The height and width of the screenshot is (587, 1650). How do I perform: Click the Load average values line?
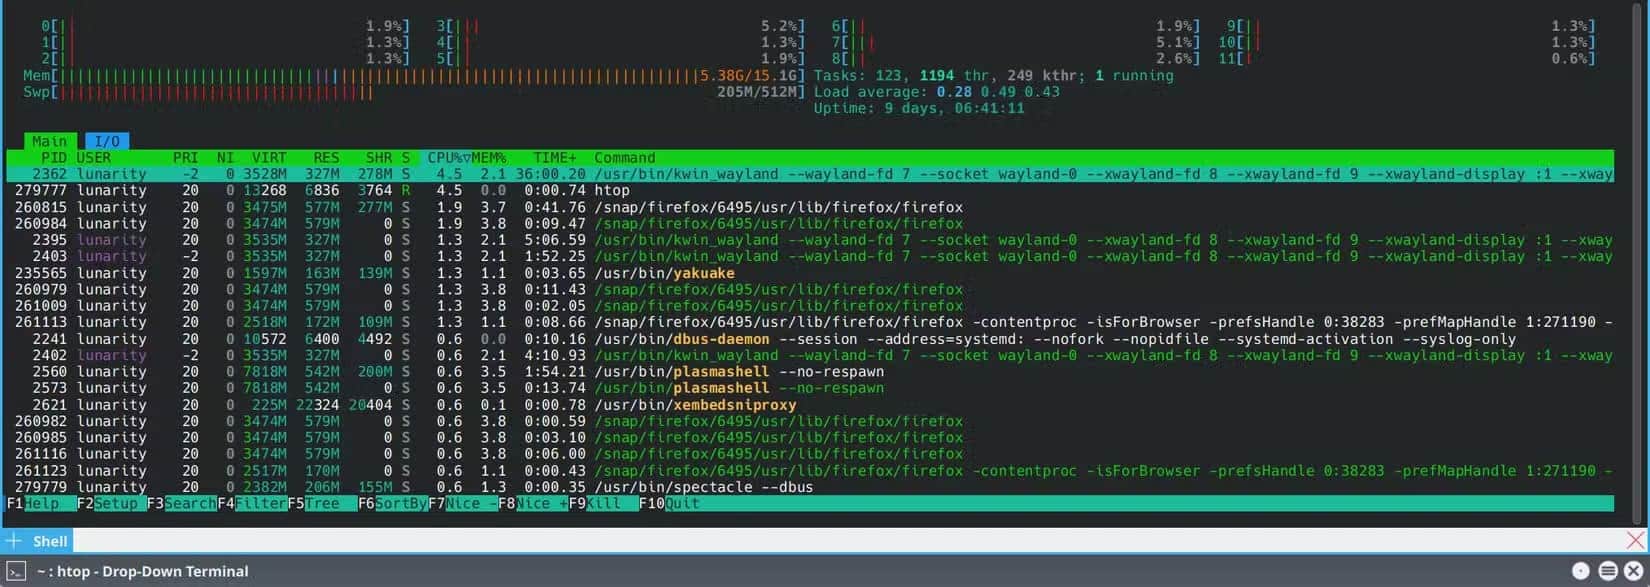tap(936, 92)
